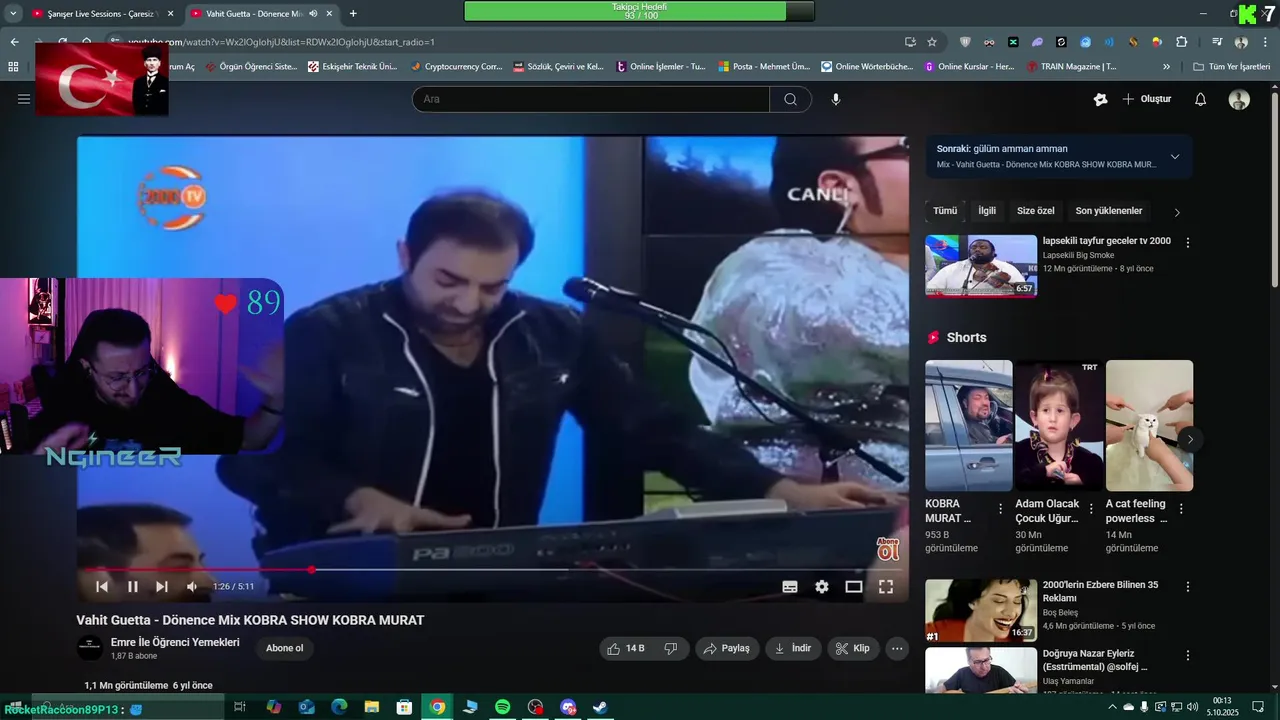The width and height of the screenshot is (1280, 720).
Task: Open Steam from the taskbar
Action: pos(600,707)
